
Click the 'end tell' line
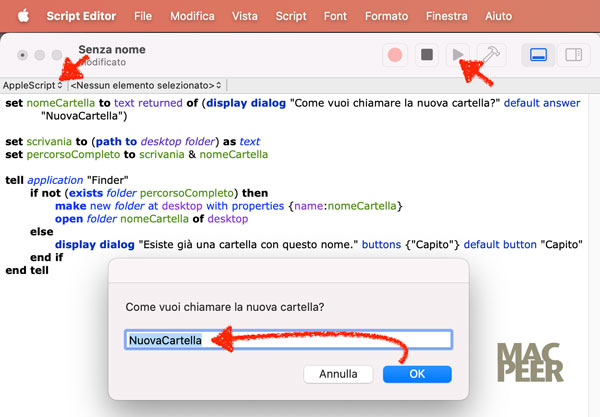click(27, 270)
